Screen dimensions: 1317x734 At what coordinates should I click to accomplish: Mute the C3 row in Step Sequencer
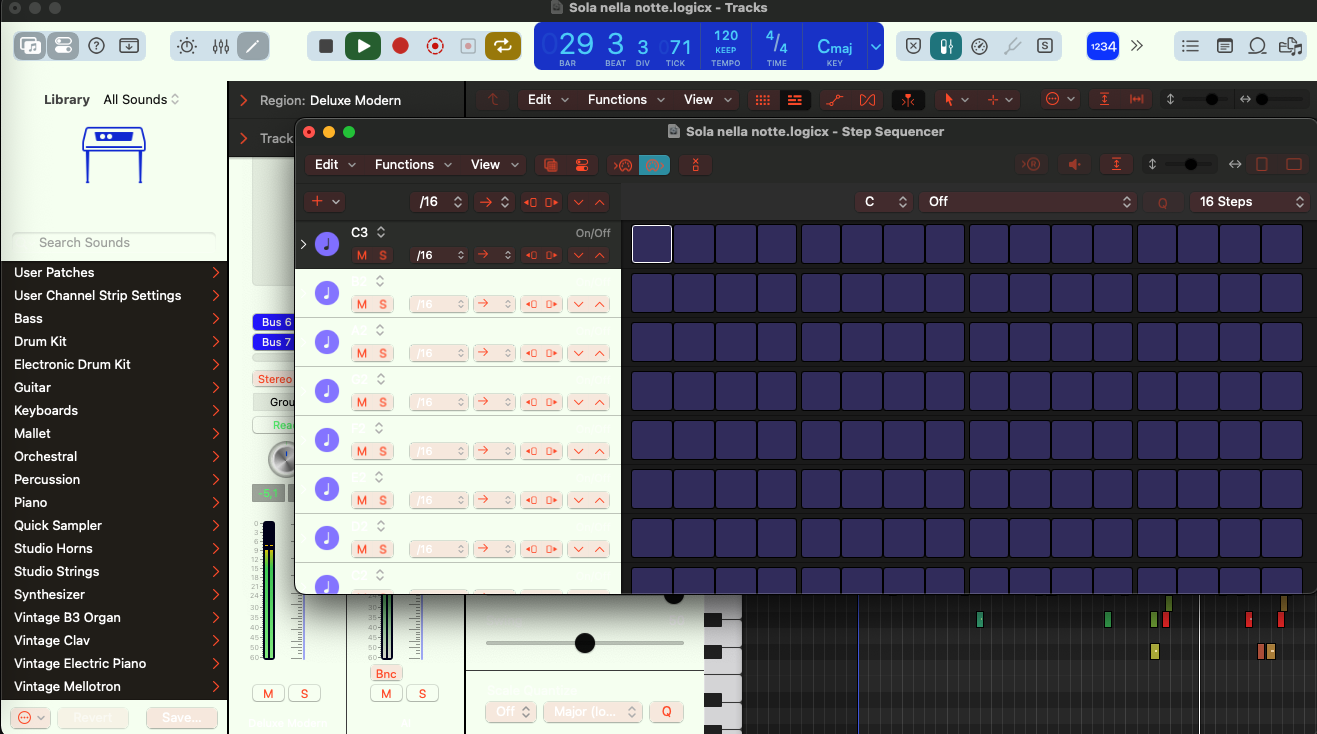(x=362, y=255)
